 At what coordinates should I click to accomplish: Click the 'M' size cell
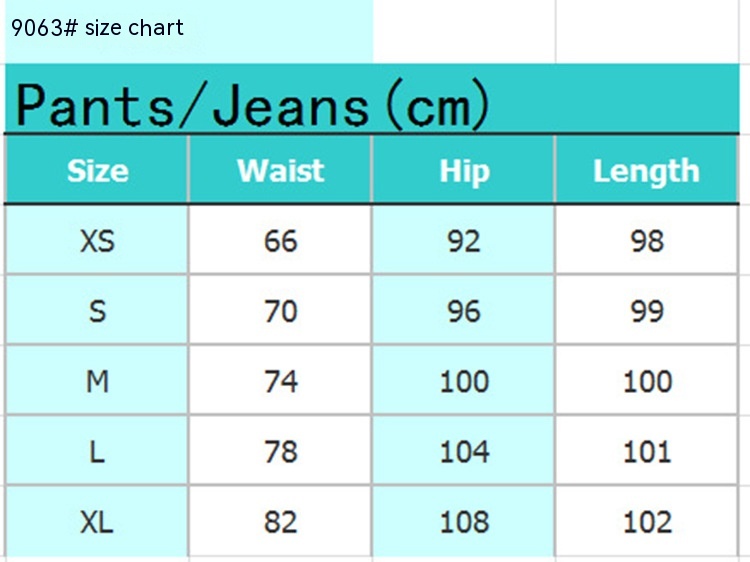pos(97,381)
